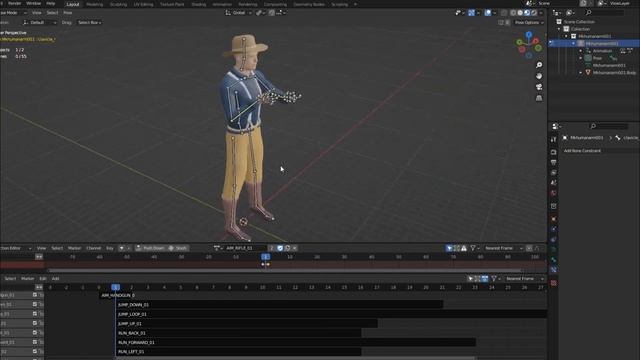Toggle fake user shield for the action
640x360 pixels.
(280, 248)
